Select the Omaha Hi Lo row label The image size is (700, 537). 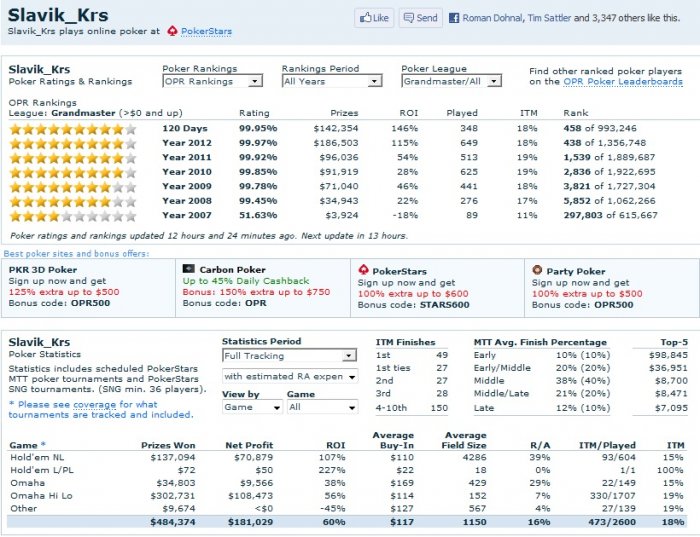[x=41, y=495]
